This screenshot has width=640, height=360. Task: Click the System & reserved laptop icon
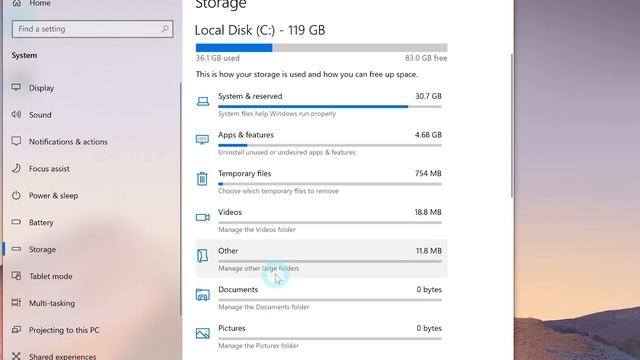203,101
